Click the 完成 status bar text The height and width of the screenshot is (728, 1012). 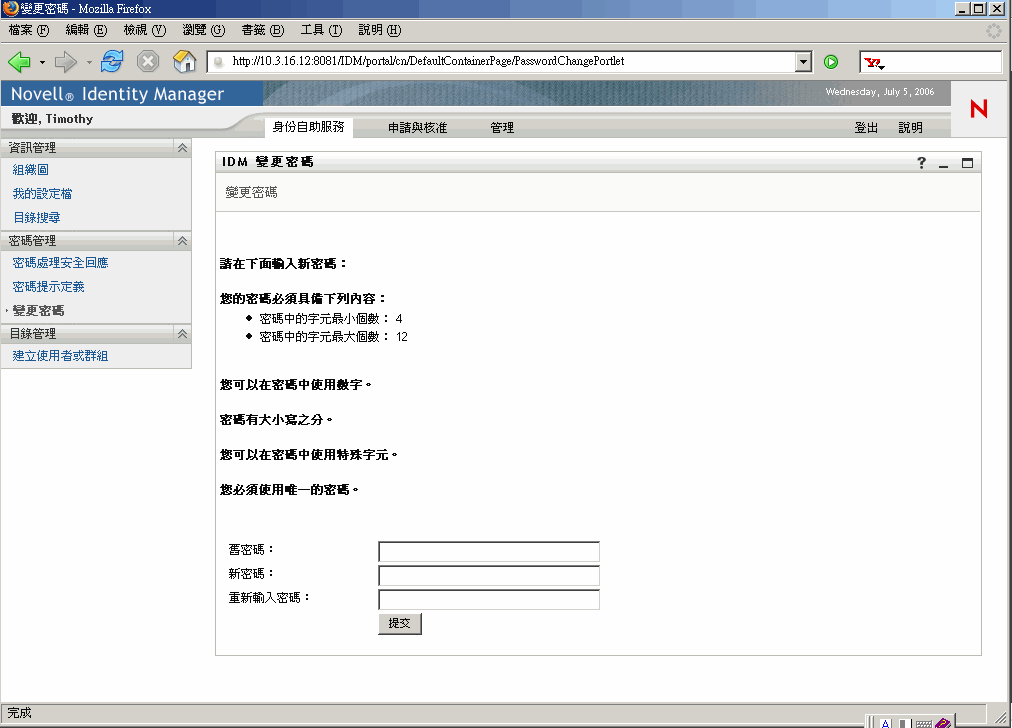pyautogui.click(x=19, y=713)
